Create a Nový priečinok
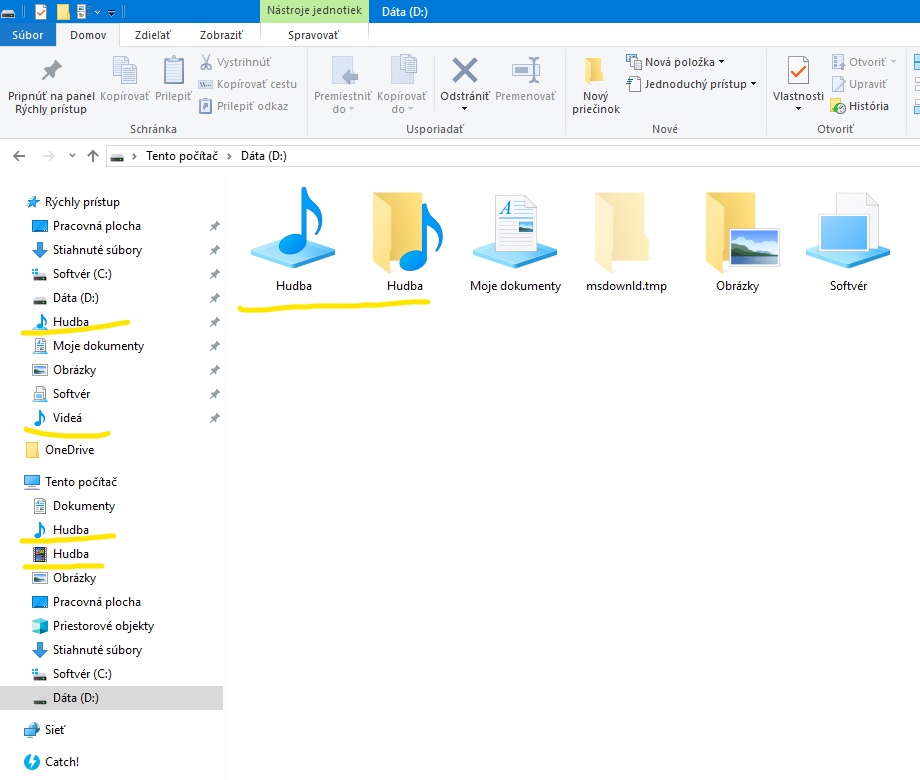This screenshot has width=920, height=780. coord(596,86)
